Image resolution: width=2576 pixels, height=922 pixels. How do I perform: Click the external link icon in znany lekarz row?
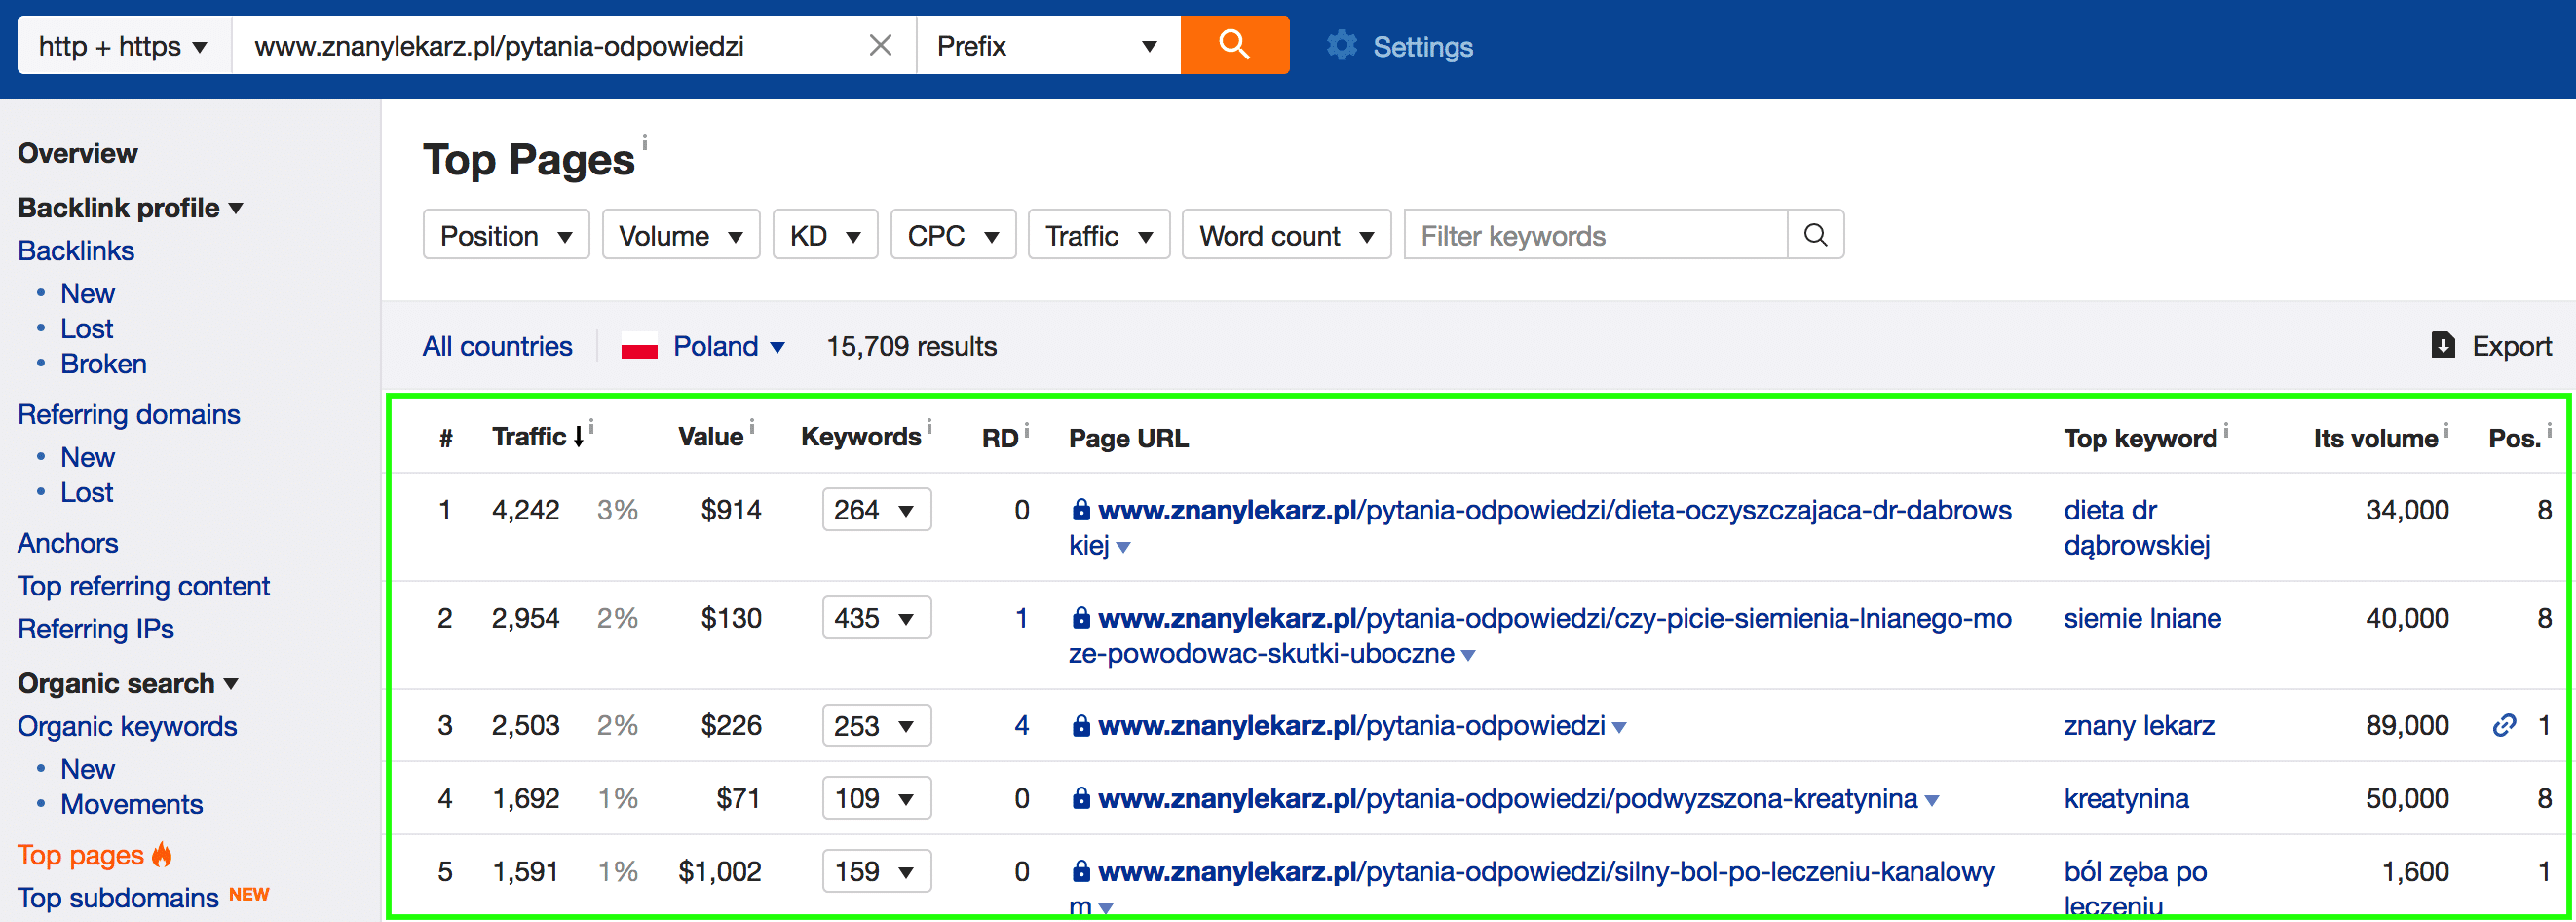2505,725
